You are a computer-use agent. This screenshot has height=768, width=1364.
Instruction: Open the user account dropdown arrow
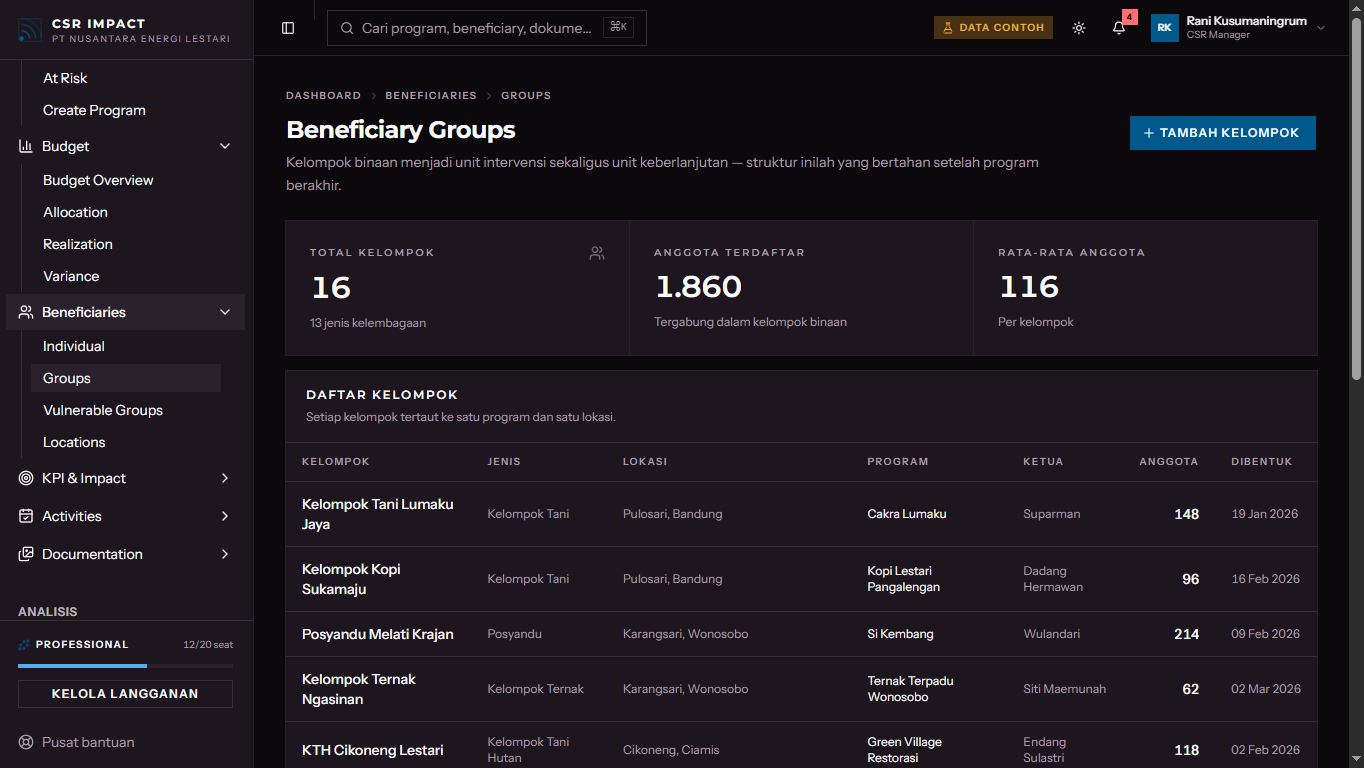pyautogui.click(x=1321, y=28)
